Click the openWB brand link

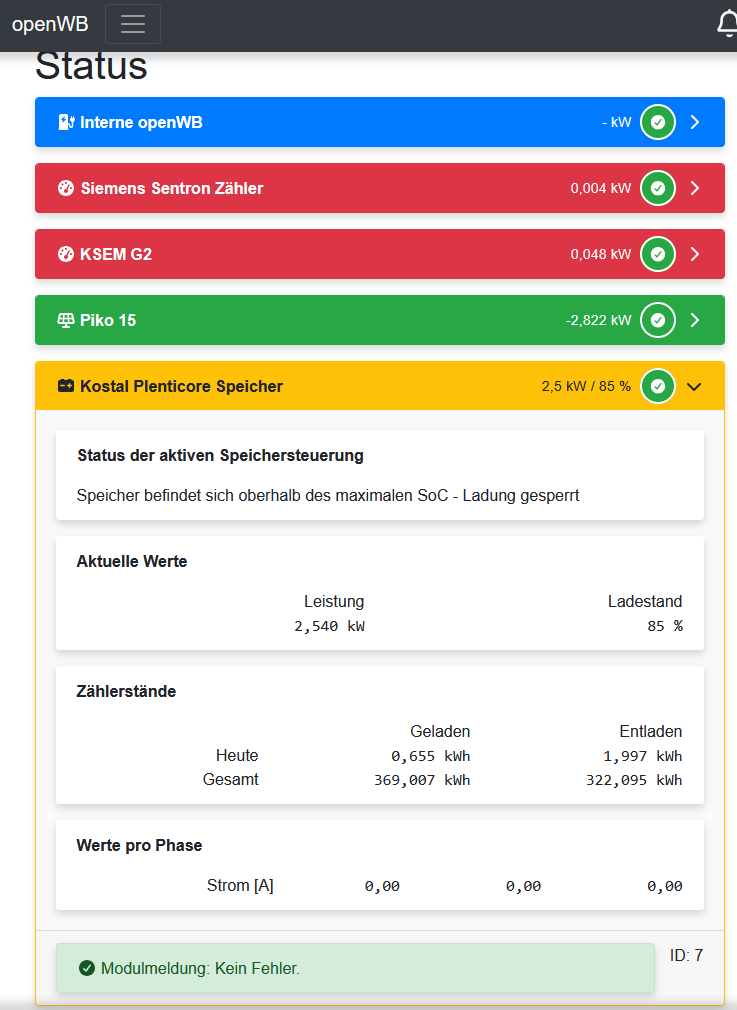tap(50, 25)
